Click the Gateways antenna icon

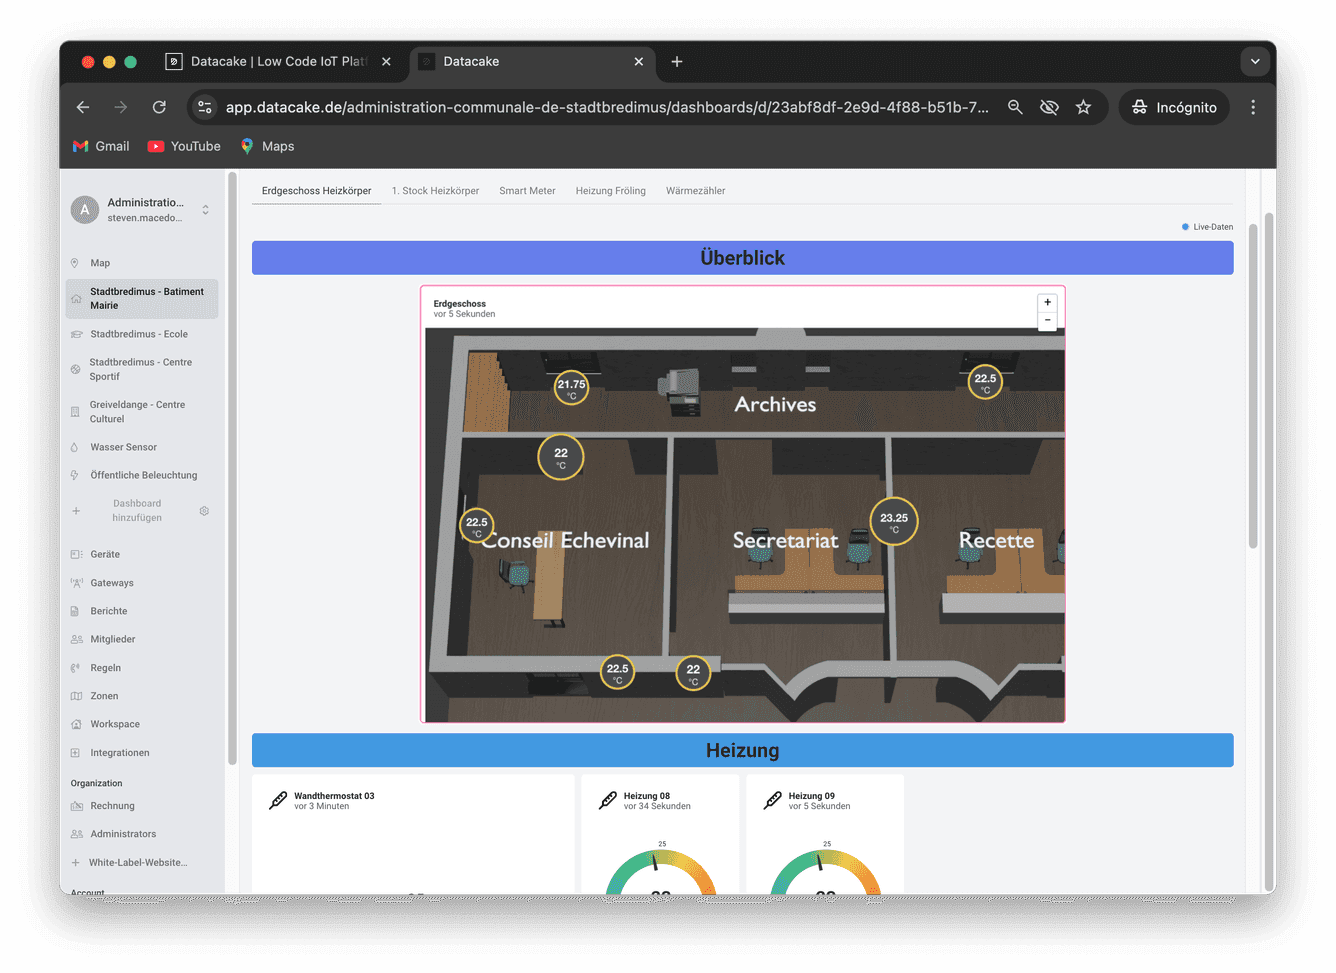76,583
